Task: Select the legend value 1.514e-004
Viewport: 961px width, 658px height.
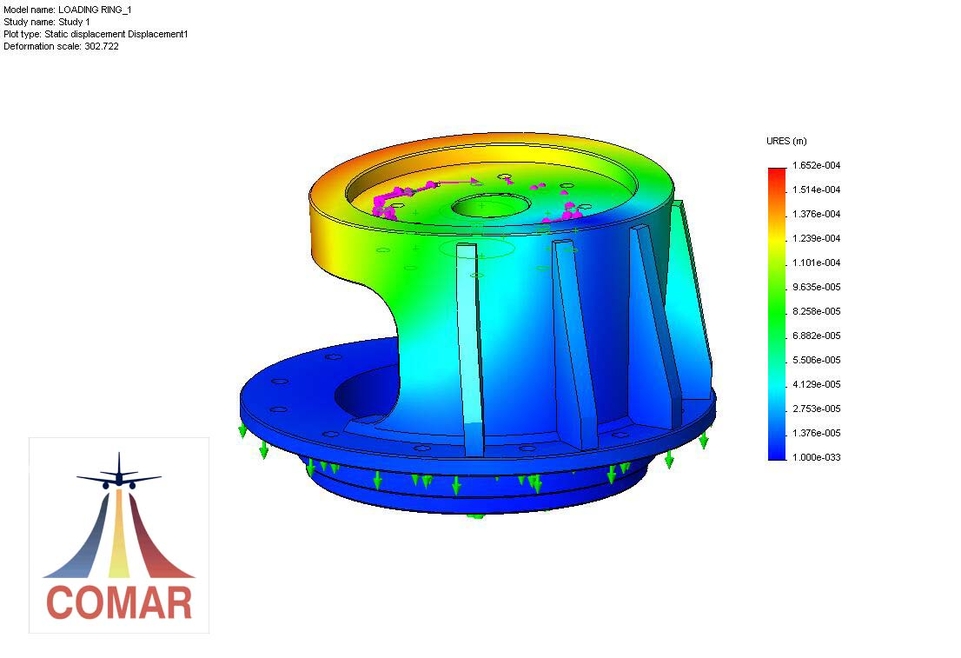Action: 816,190
